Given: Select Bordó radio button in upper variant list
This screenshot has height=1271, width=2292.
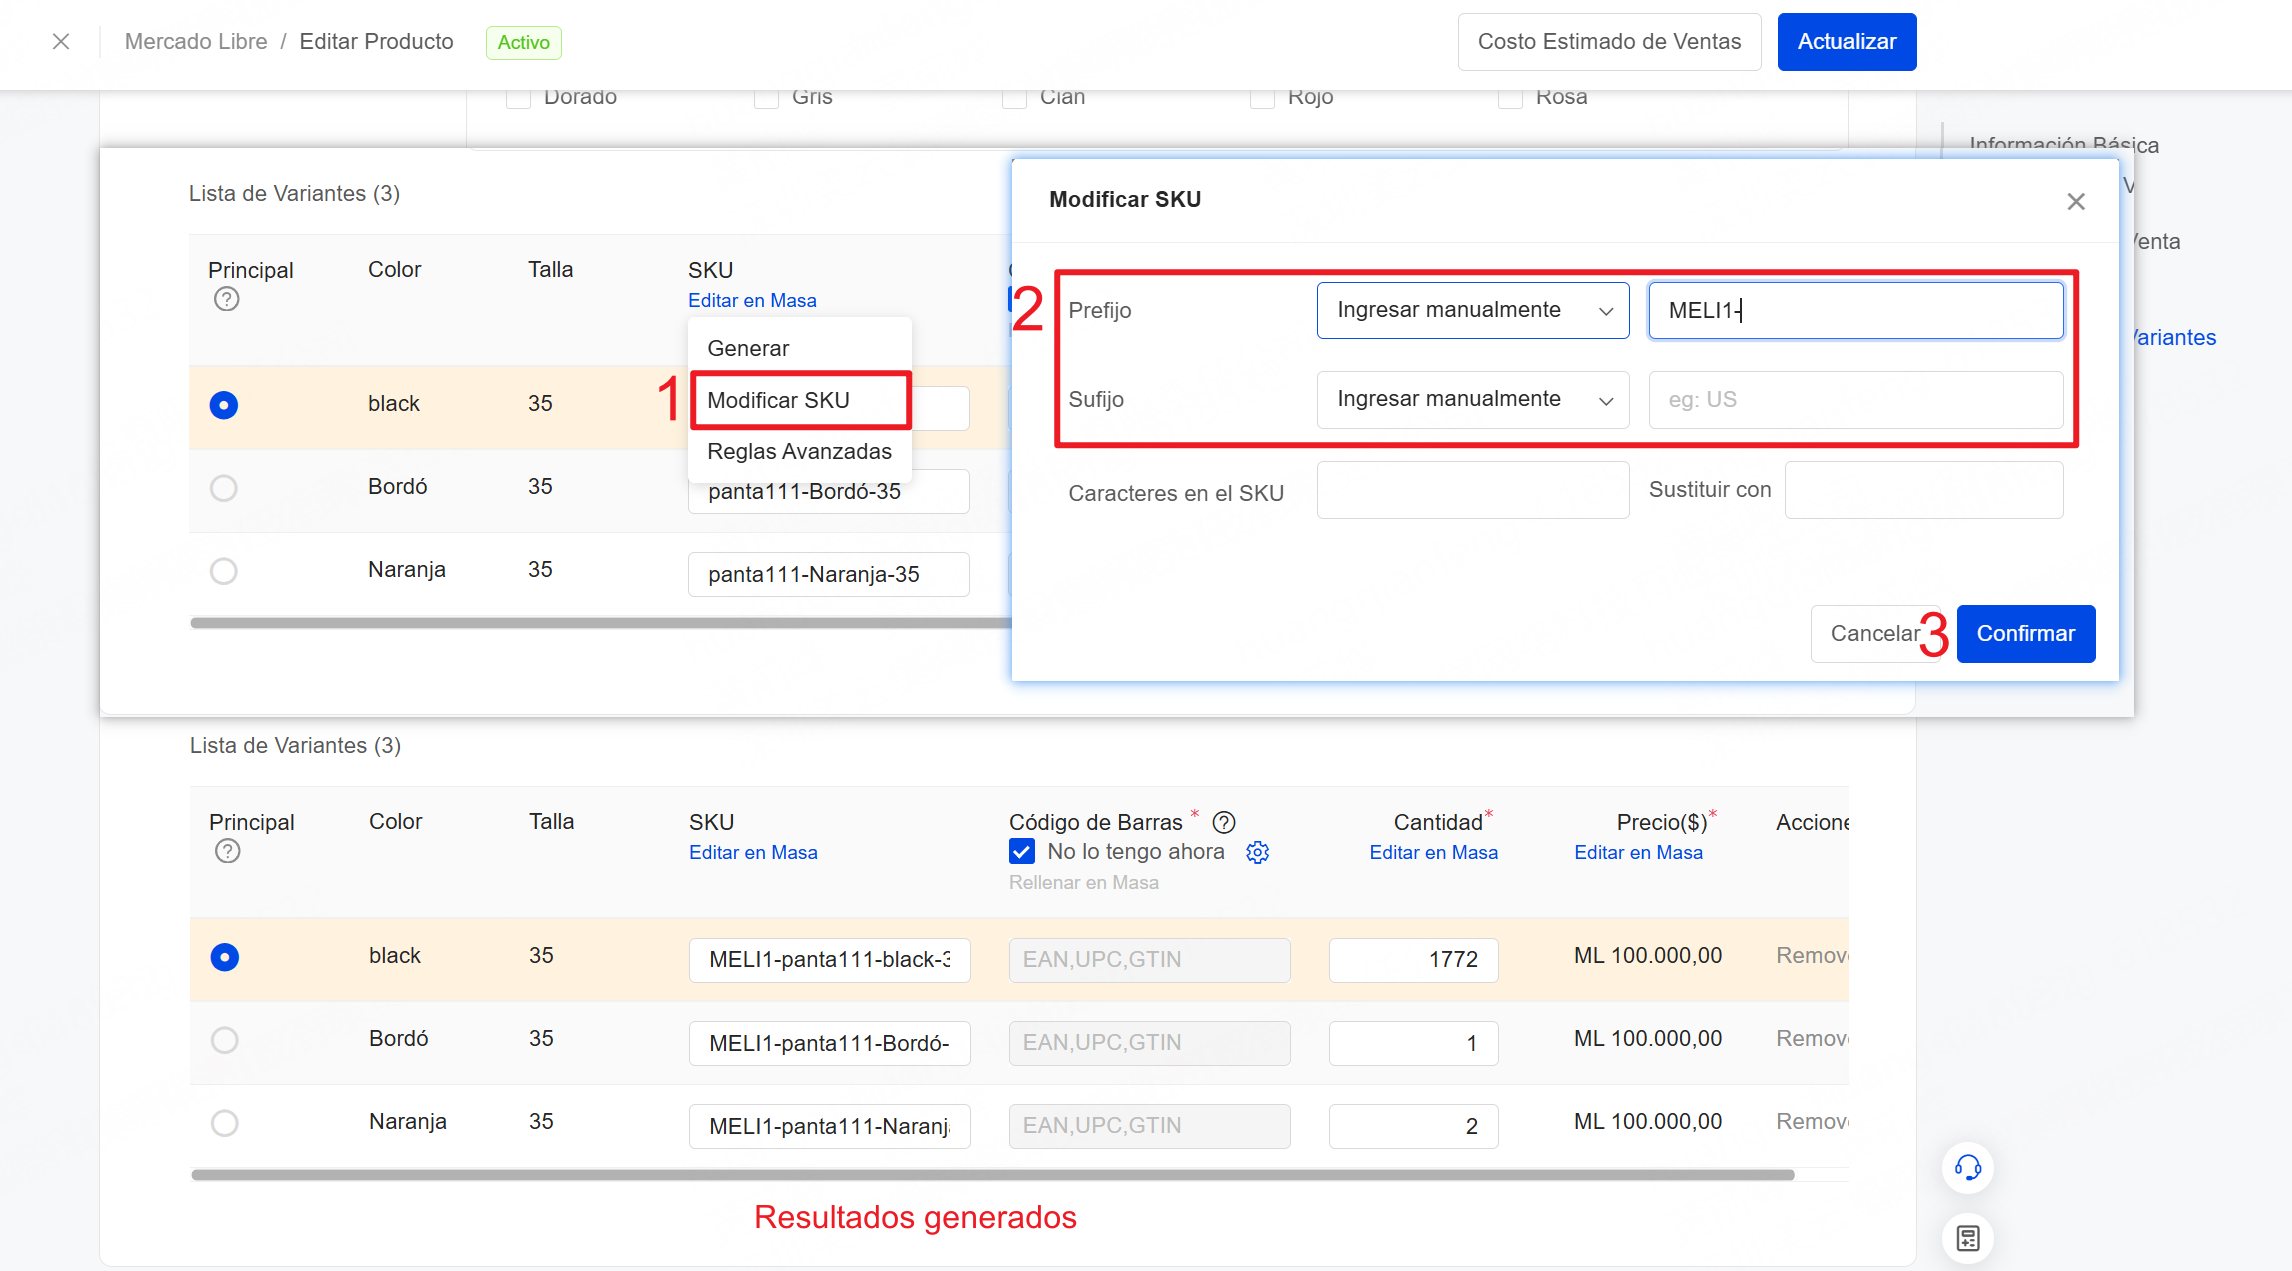Looking at the screenshot, I should pyautogui.click(x=224, y=488).
